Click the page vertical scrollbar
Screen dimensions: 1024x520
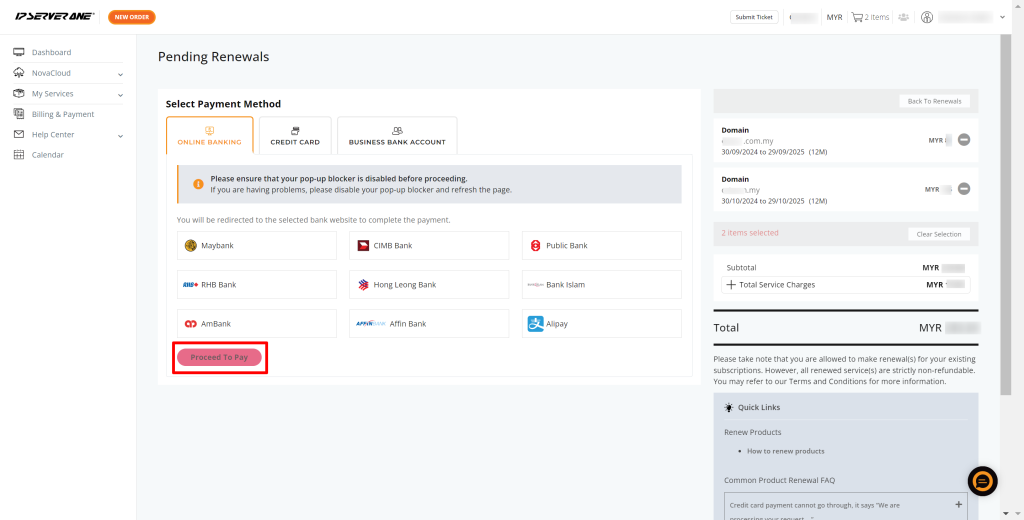pos(1006,214)
